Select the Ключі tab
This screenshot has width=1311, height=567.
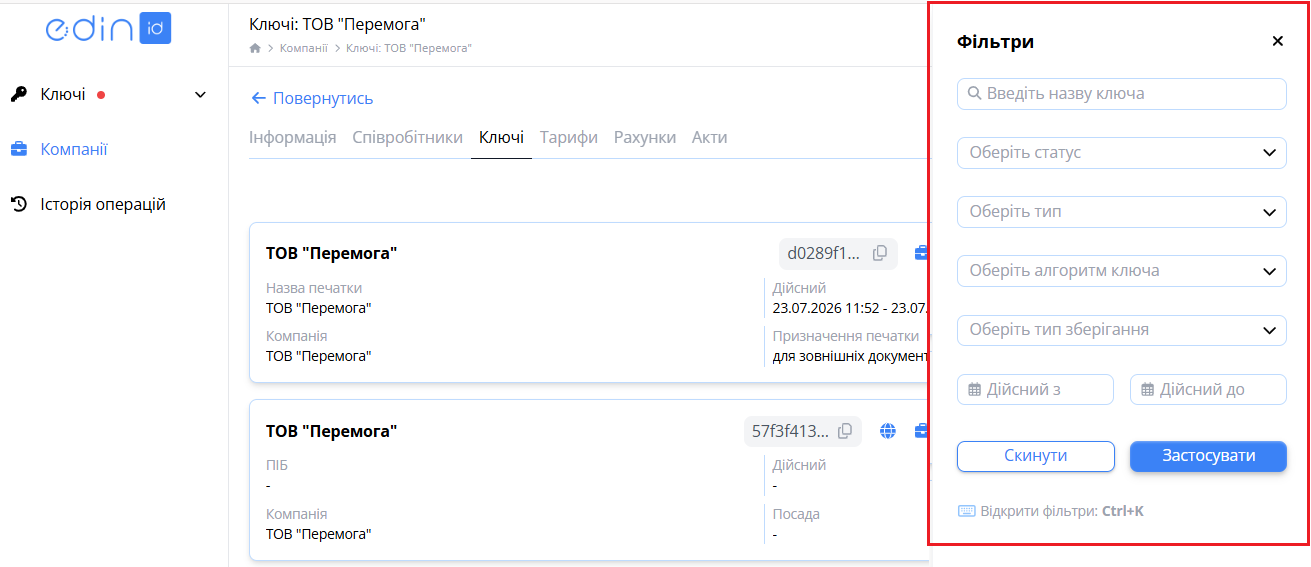point(501,138)
